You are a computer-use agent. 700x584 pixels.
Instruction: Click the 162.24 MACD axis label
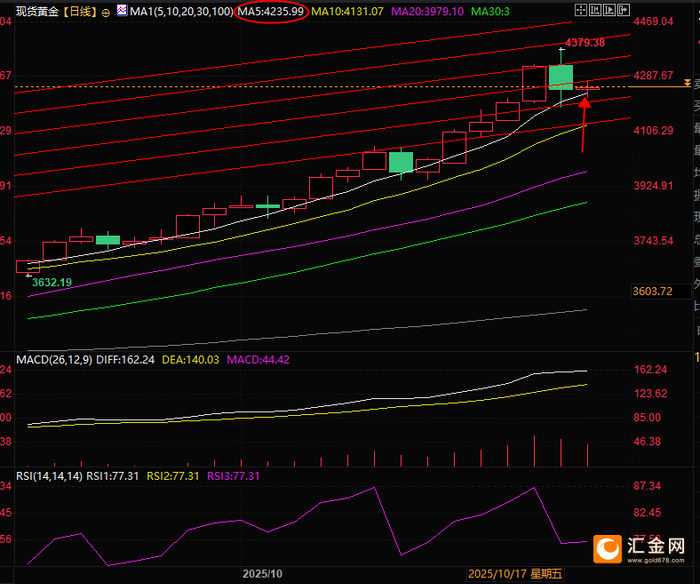tap(650, 369)
